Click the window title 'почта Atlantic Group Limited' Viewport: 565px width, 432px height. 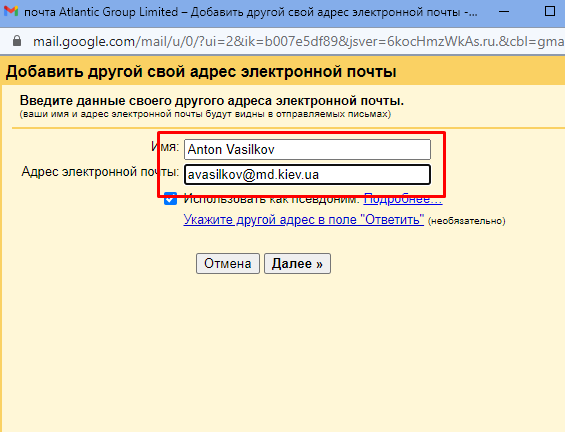(101, 12)
